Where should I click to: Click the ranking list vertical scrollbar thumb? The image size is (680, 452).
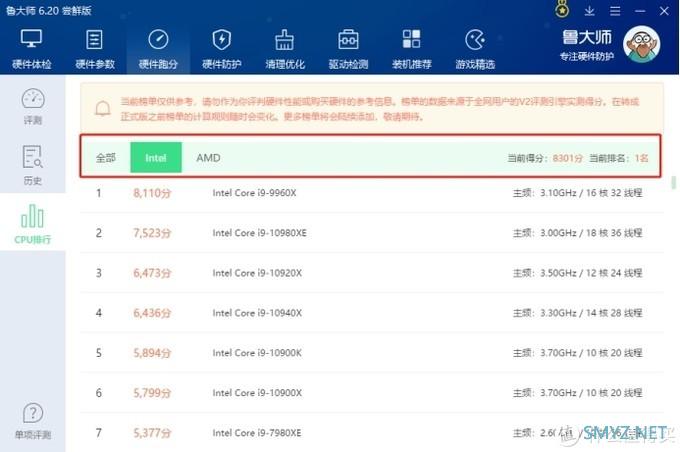click(x=673, y=182)
